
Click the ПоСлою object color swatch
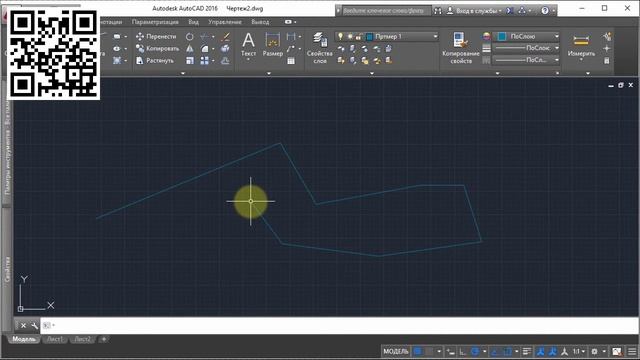(x=502, y=37)
